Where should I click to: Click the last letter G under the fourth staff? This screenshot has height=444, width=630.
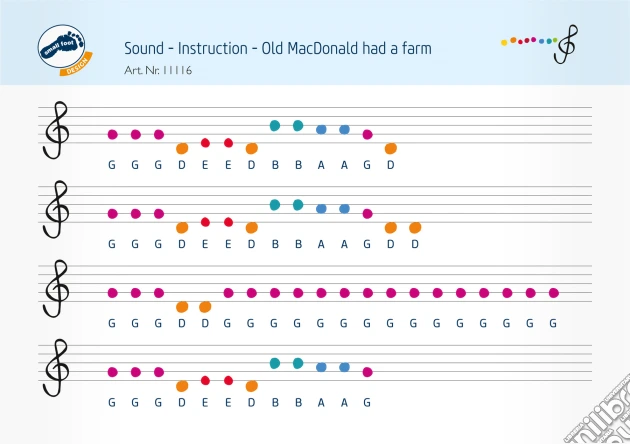coord(367,402)
